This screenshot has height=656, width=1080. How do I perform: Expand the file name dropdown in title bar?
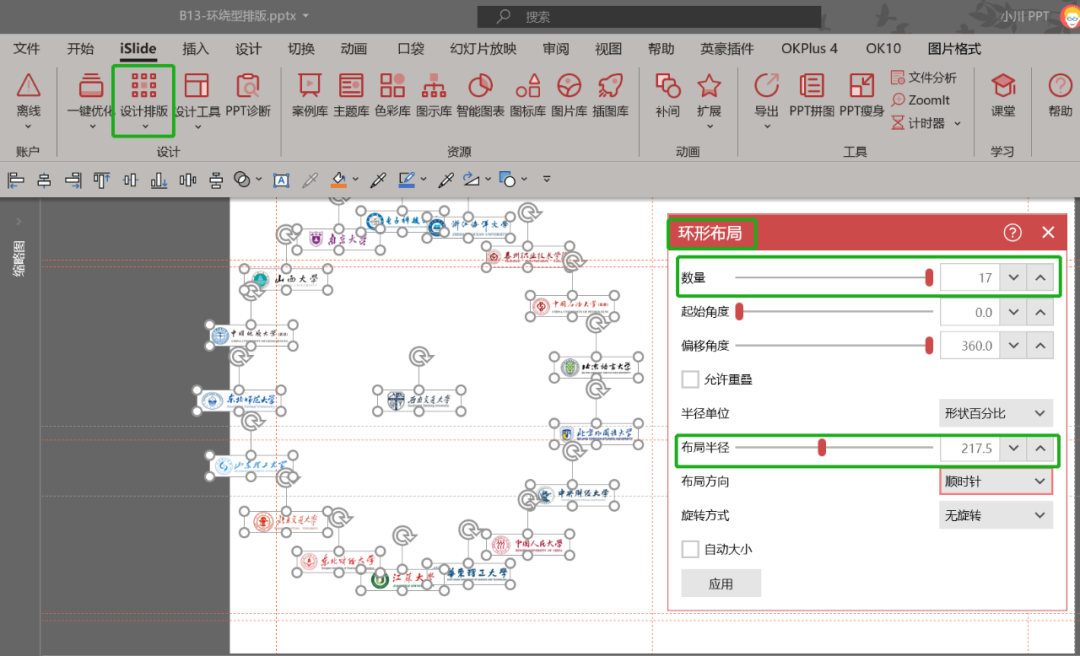[x=306, y=16]
